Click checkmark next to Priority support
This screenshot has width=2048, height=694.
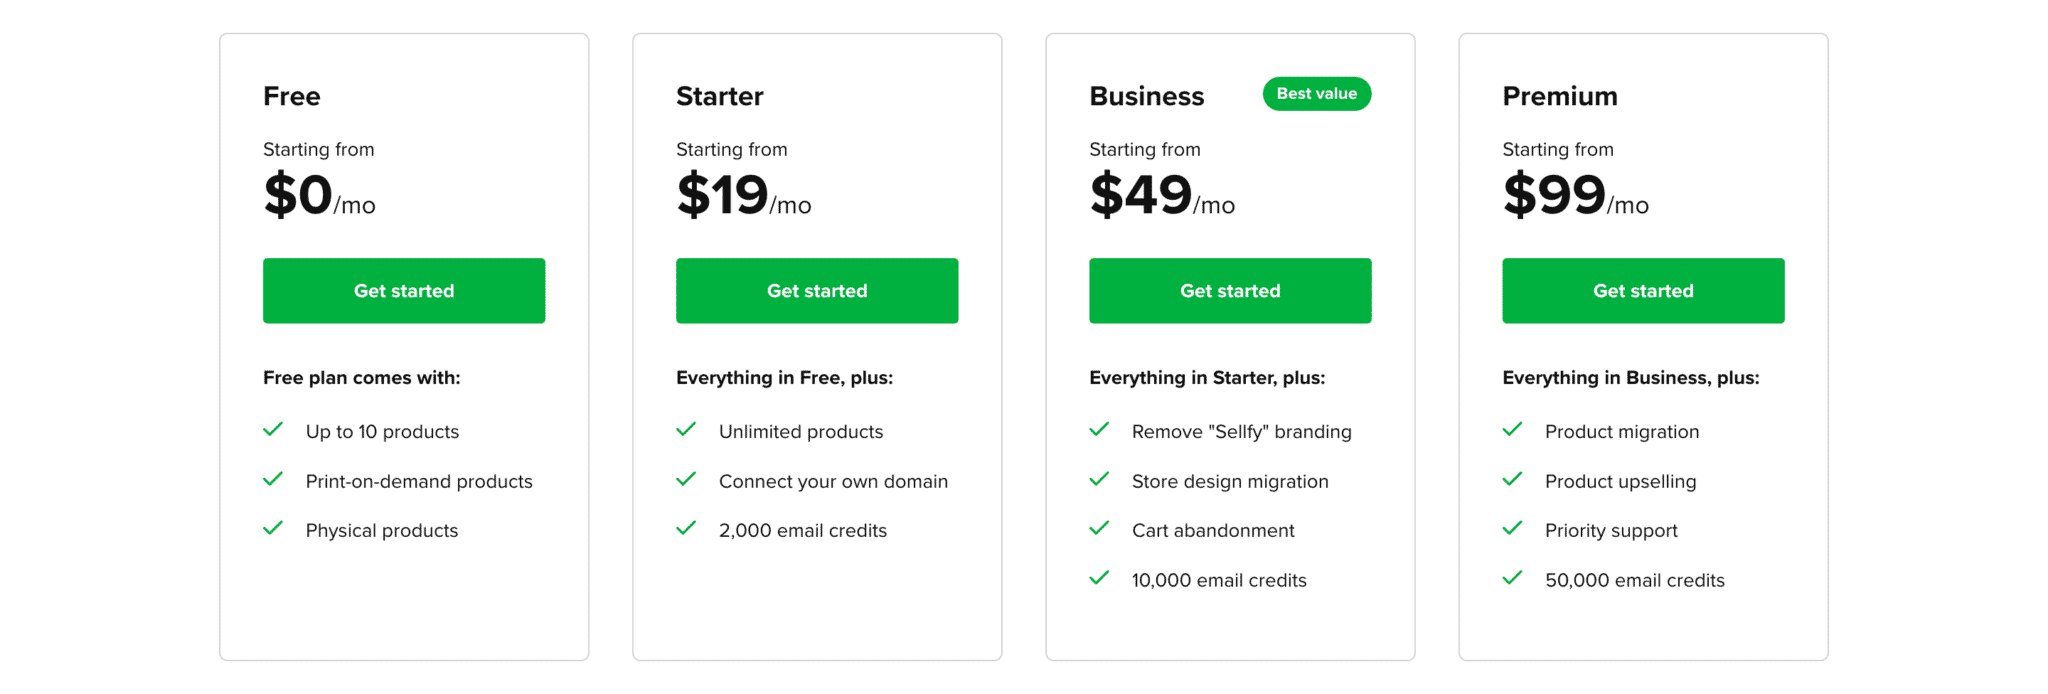coord(1512,528)
